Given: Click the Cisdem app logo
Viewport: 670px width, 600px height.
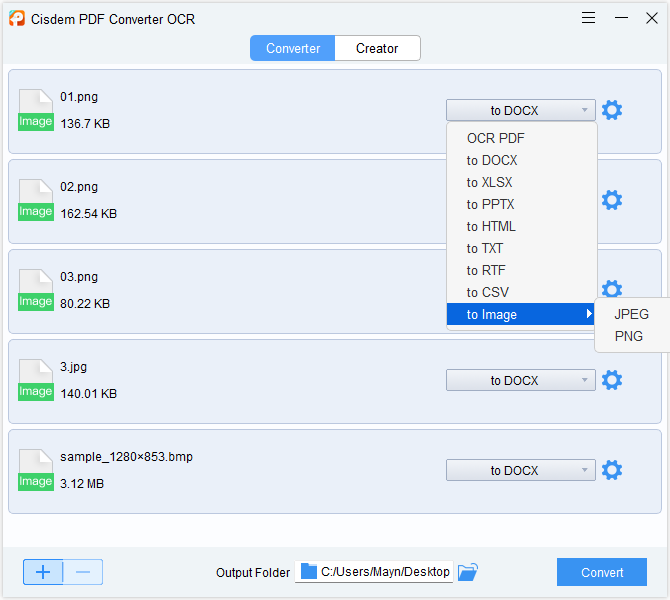Looking at the screenshot, I should 17,18.
